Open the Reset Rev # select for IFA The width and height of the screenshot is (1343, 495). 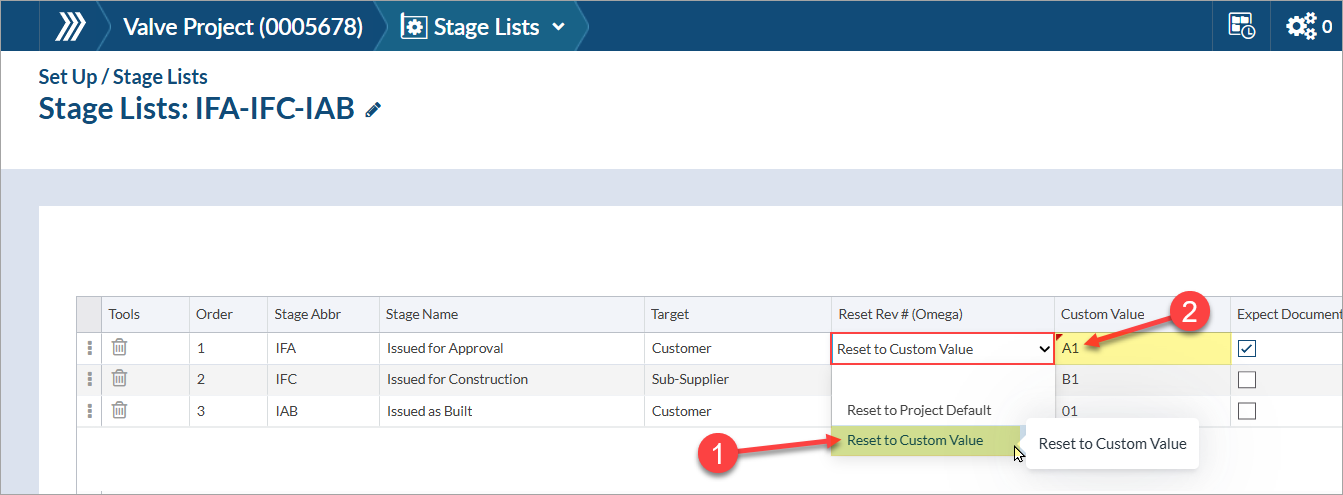click(x=942, y=349)
